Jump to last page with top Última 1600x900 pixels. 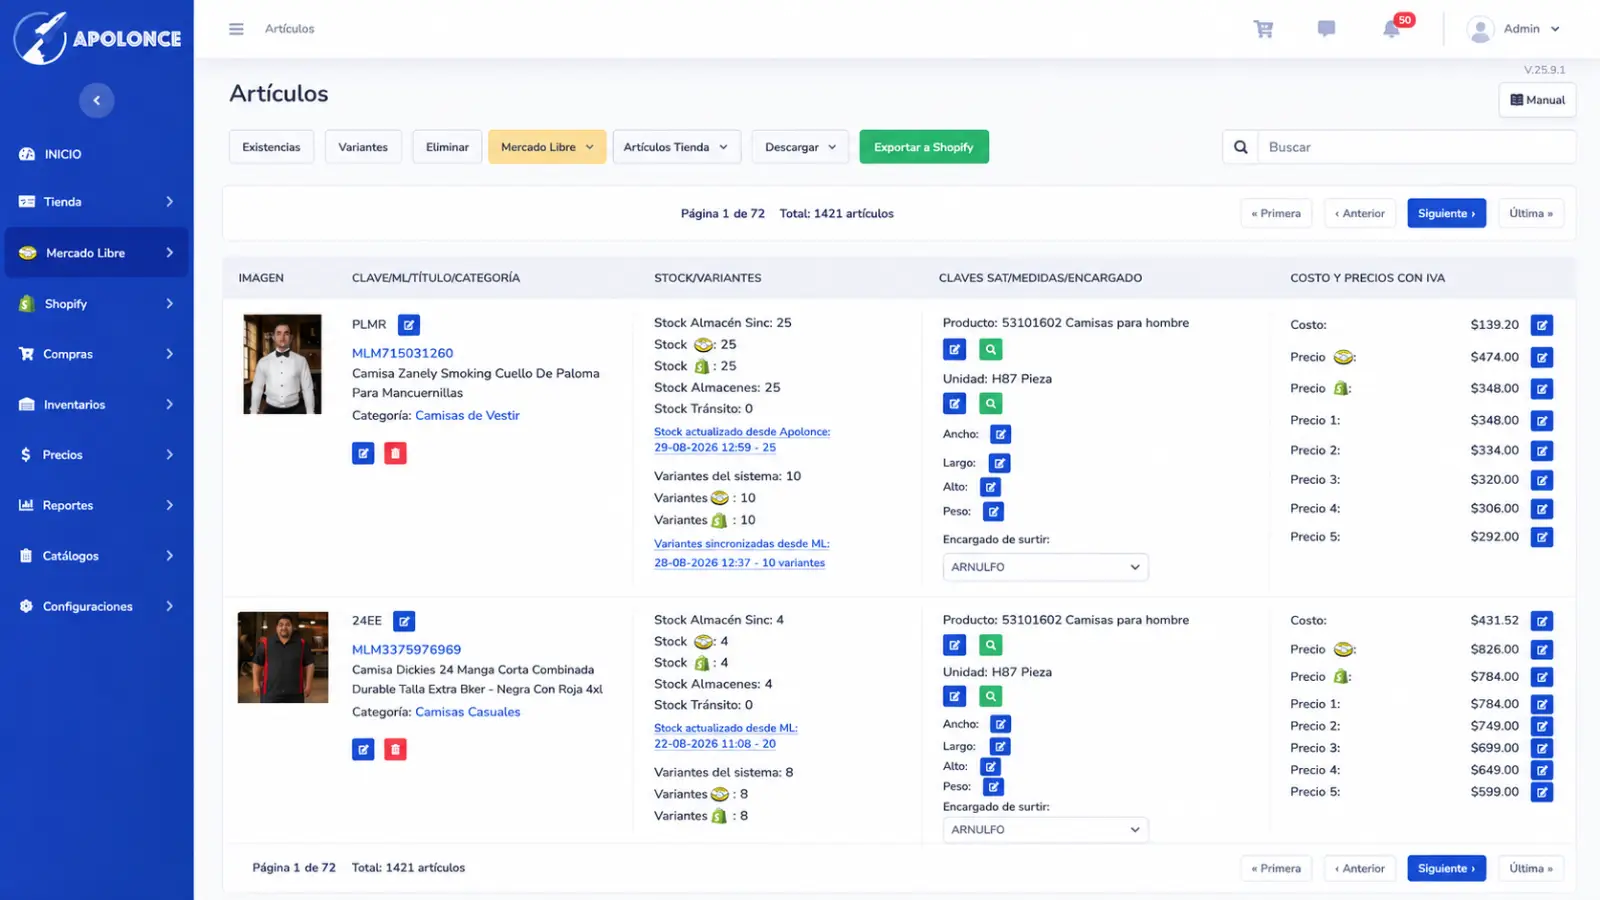point(1530,213)
